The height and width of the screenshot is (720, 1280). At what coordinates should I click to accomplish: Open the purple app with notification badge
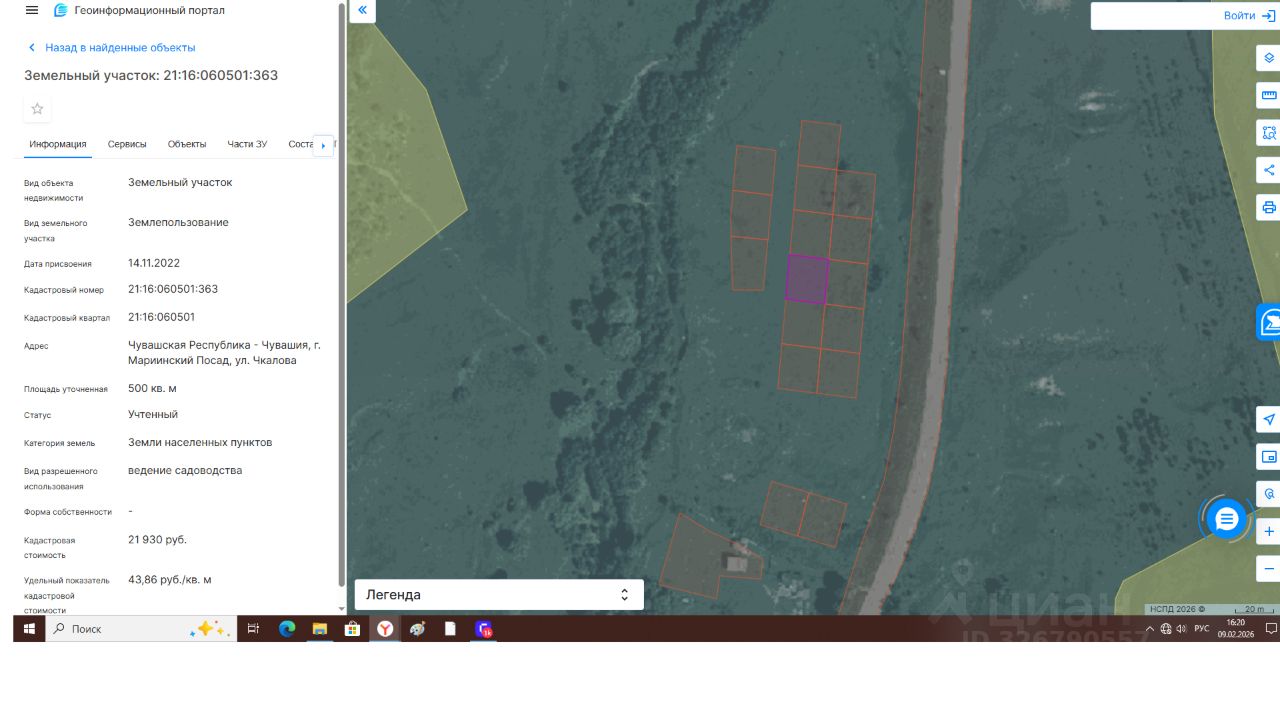[484, 629]
